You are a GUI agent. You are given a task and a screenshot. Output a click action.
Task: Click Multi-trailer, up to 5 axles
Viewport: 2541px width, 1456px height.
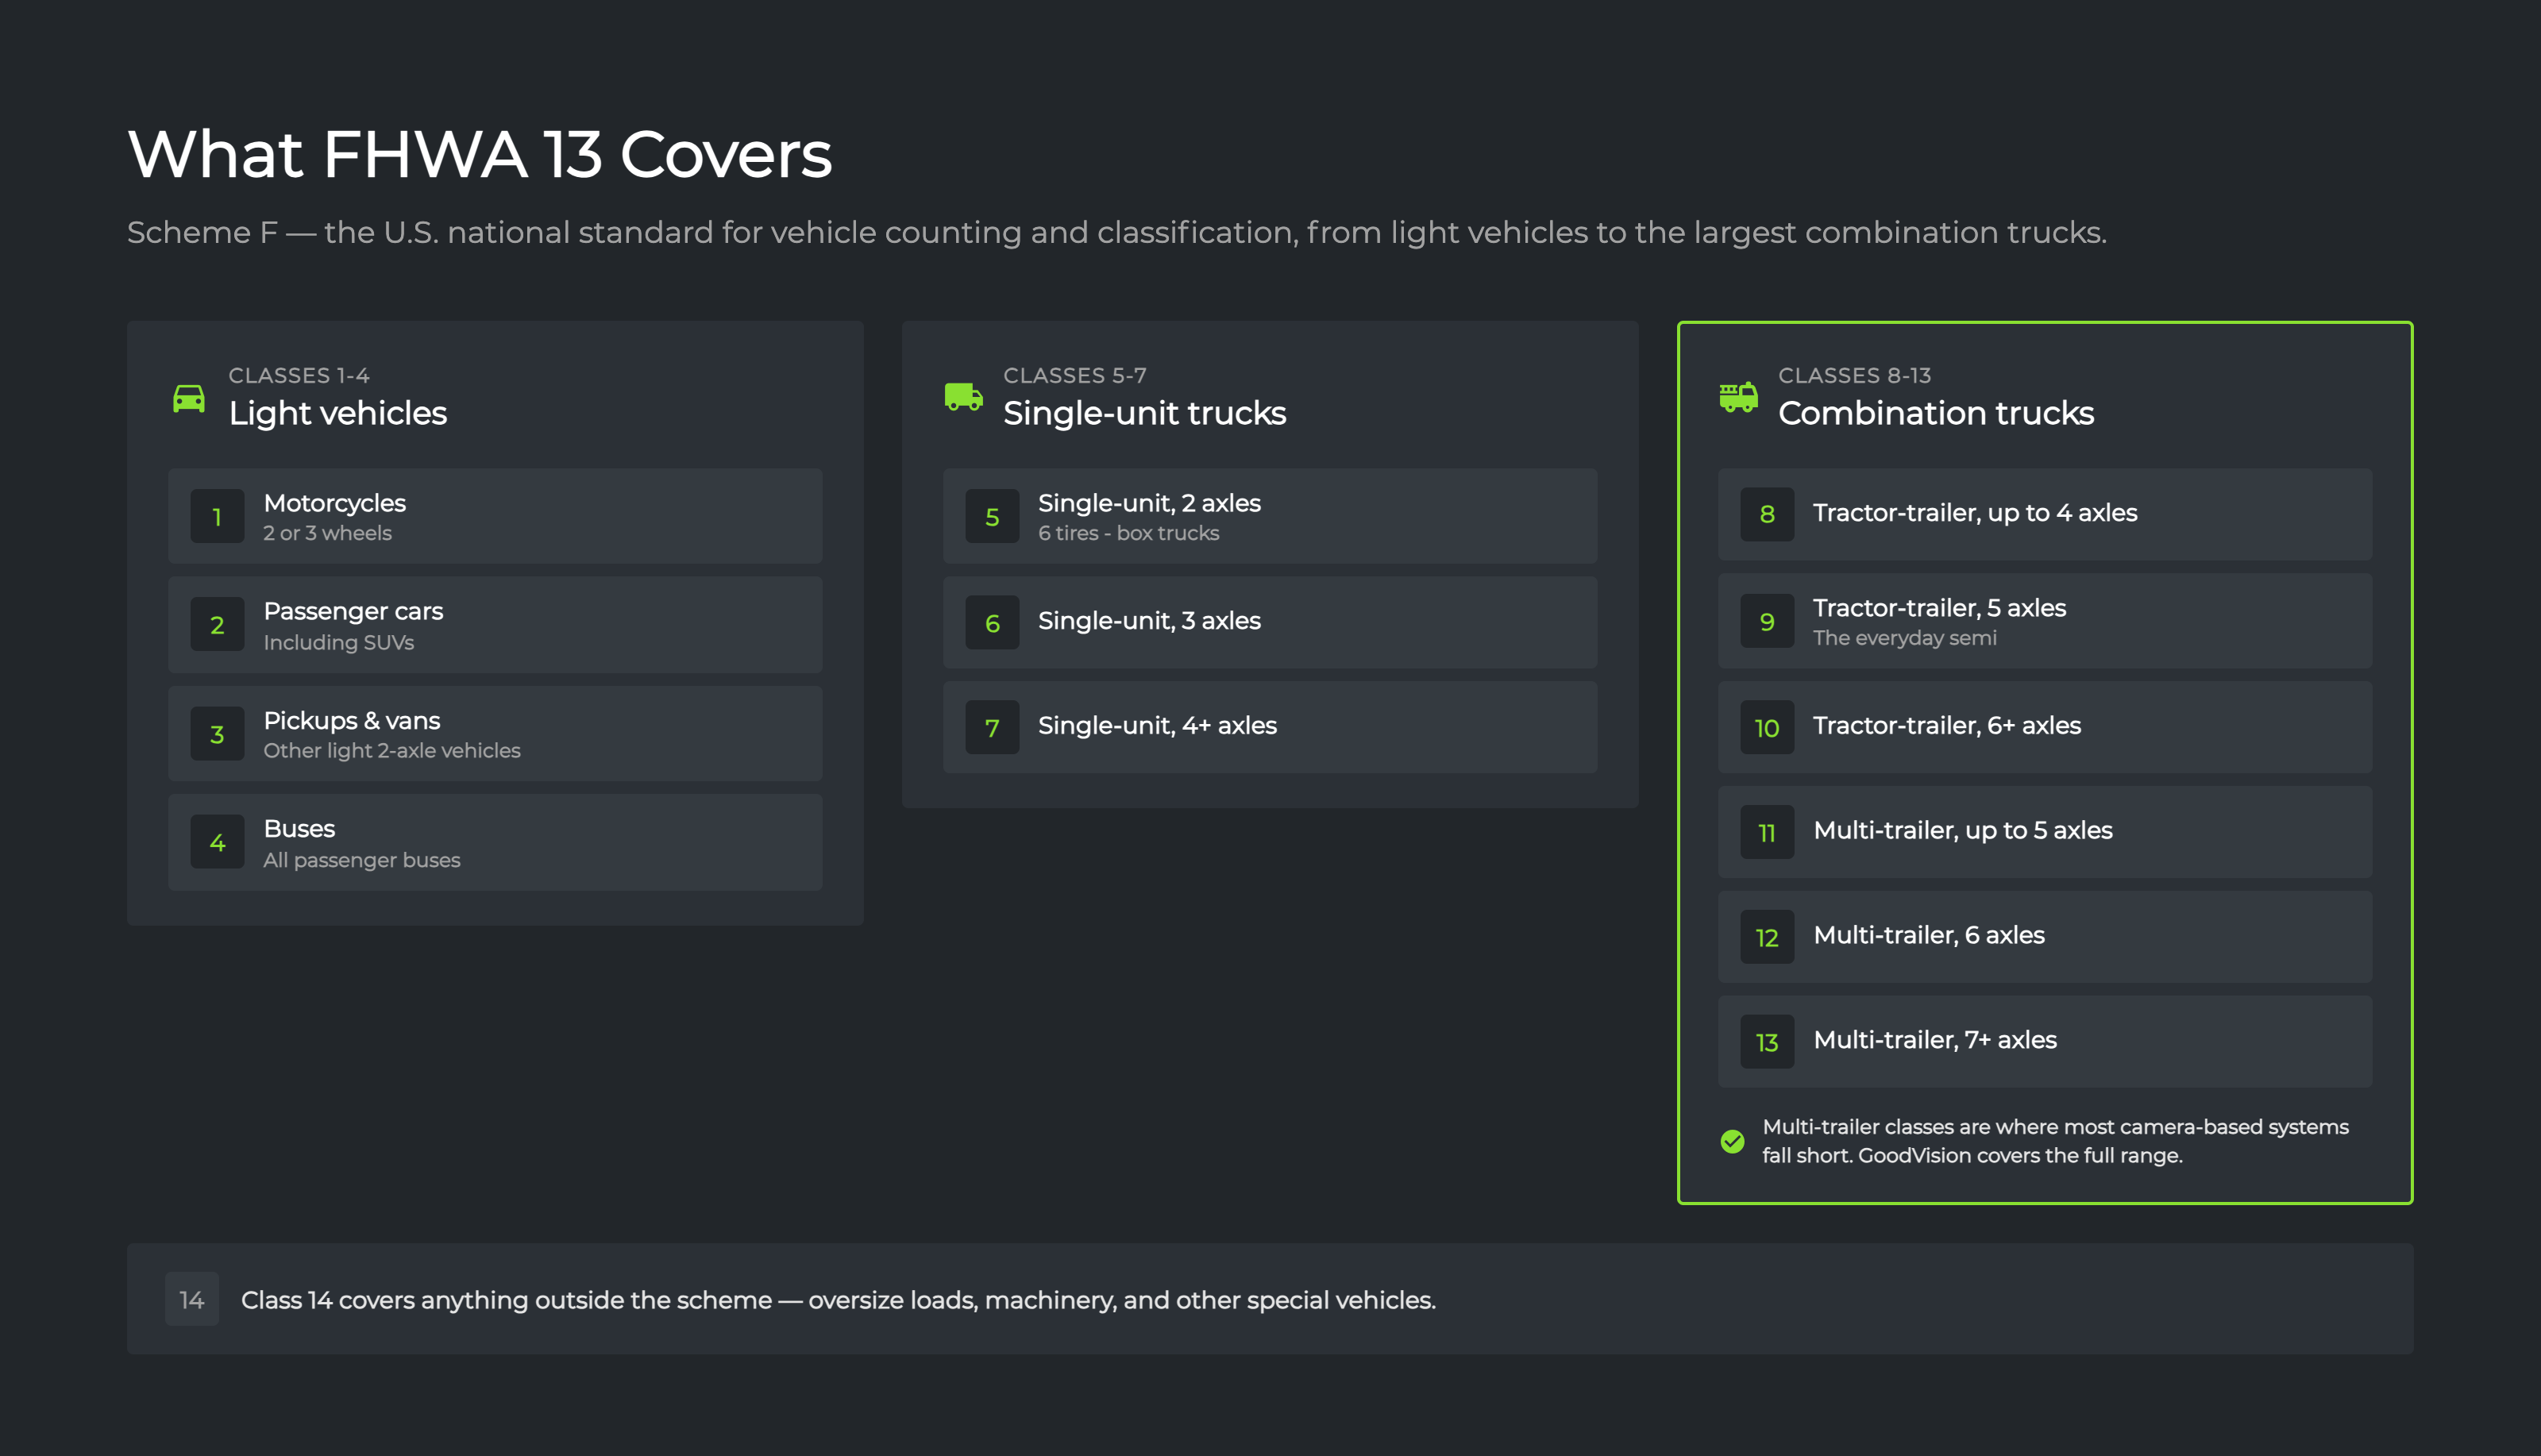coord(2045,832)
